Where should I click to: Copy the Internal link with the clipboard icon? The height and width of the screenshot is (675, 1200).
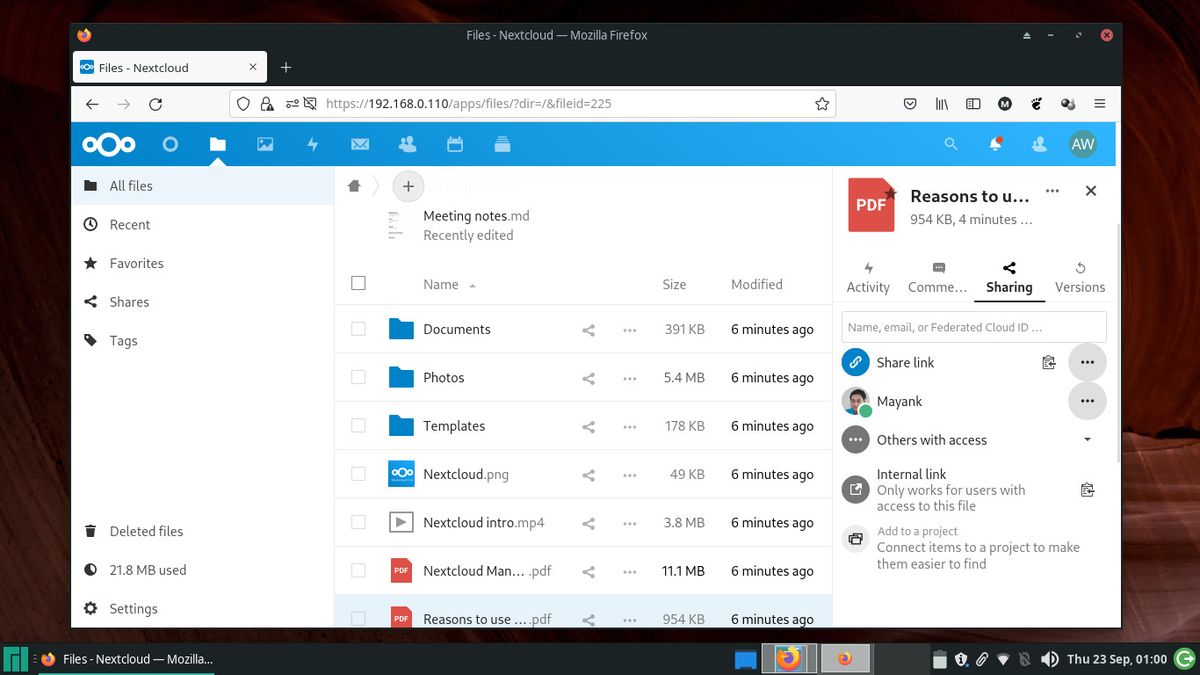(1088, 490)
